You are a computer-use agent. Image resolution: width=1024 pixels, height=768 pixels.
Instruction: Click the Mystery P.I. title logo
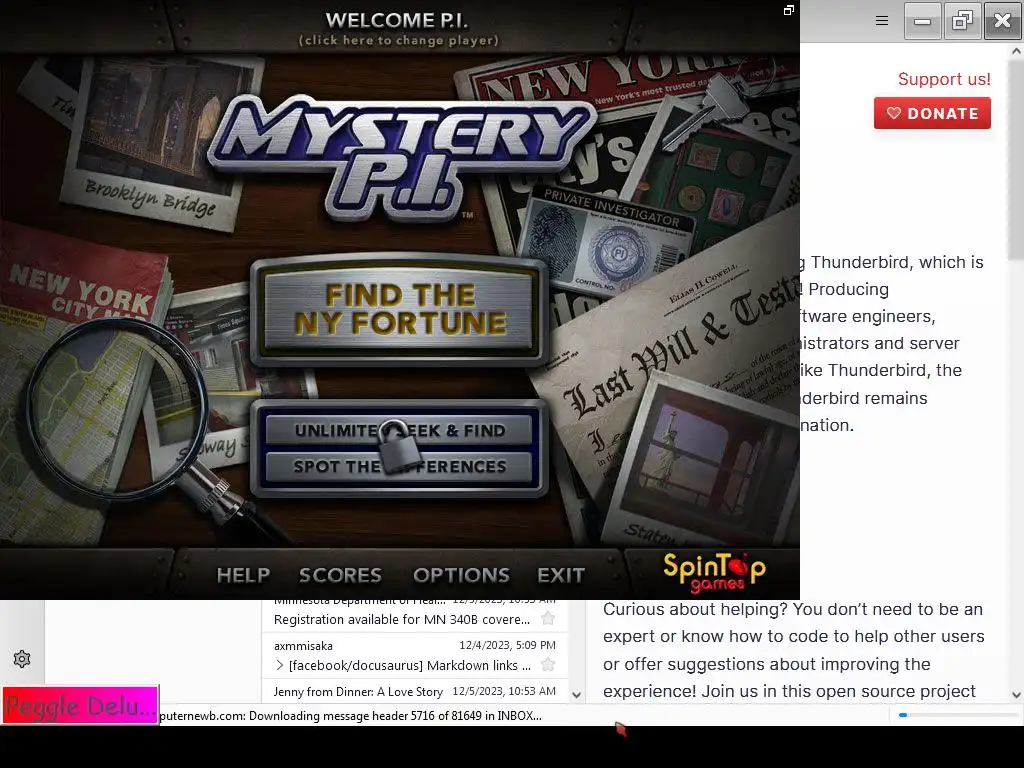401,157
